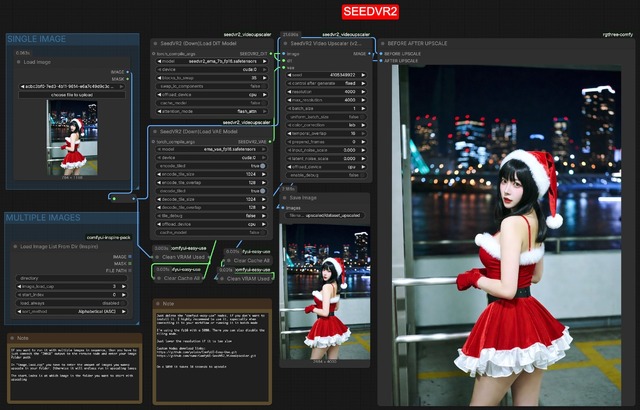
Task: Click the SeedVR2 Load DiT Model node dot
Action: 155,44
